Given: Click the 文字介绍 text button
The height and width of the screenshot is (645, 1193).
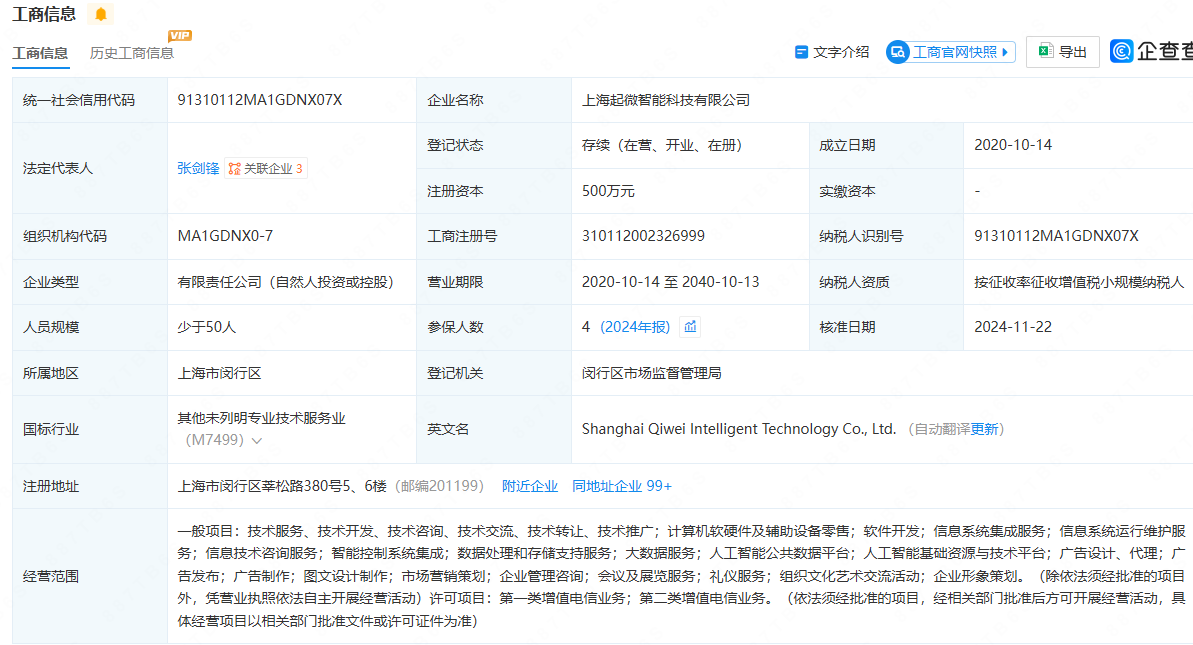Looking at the screenshot, I should pos(841,52).
